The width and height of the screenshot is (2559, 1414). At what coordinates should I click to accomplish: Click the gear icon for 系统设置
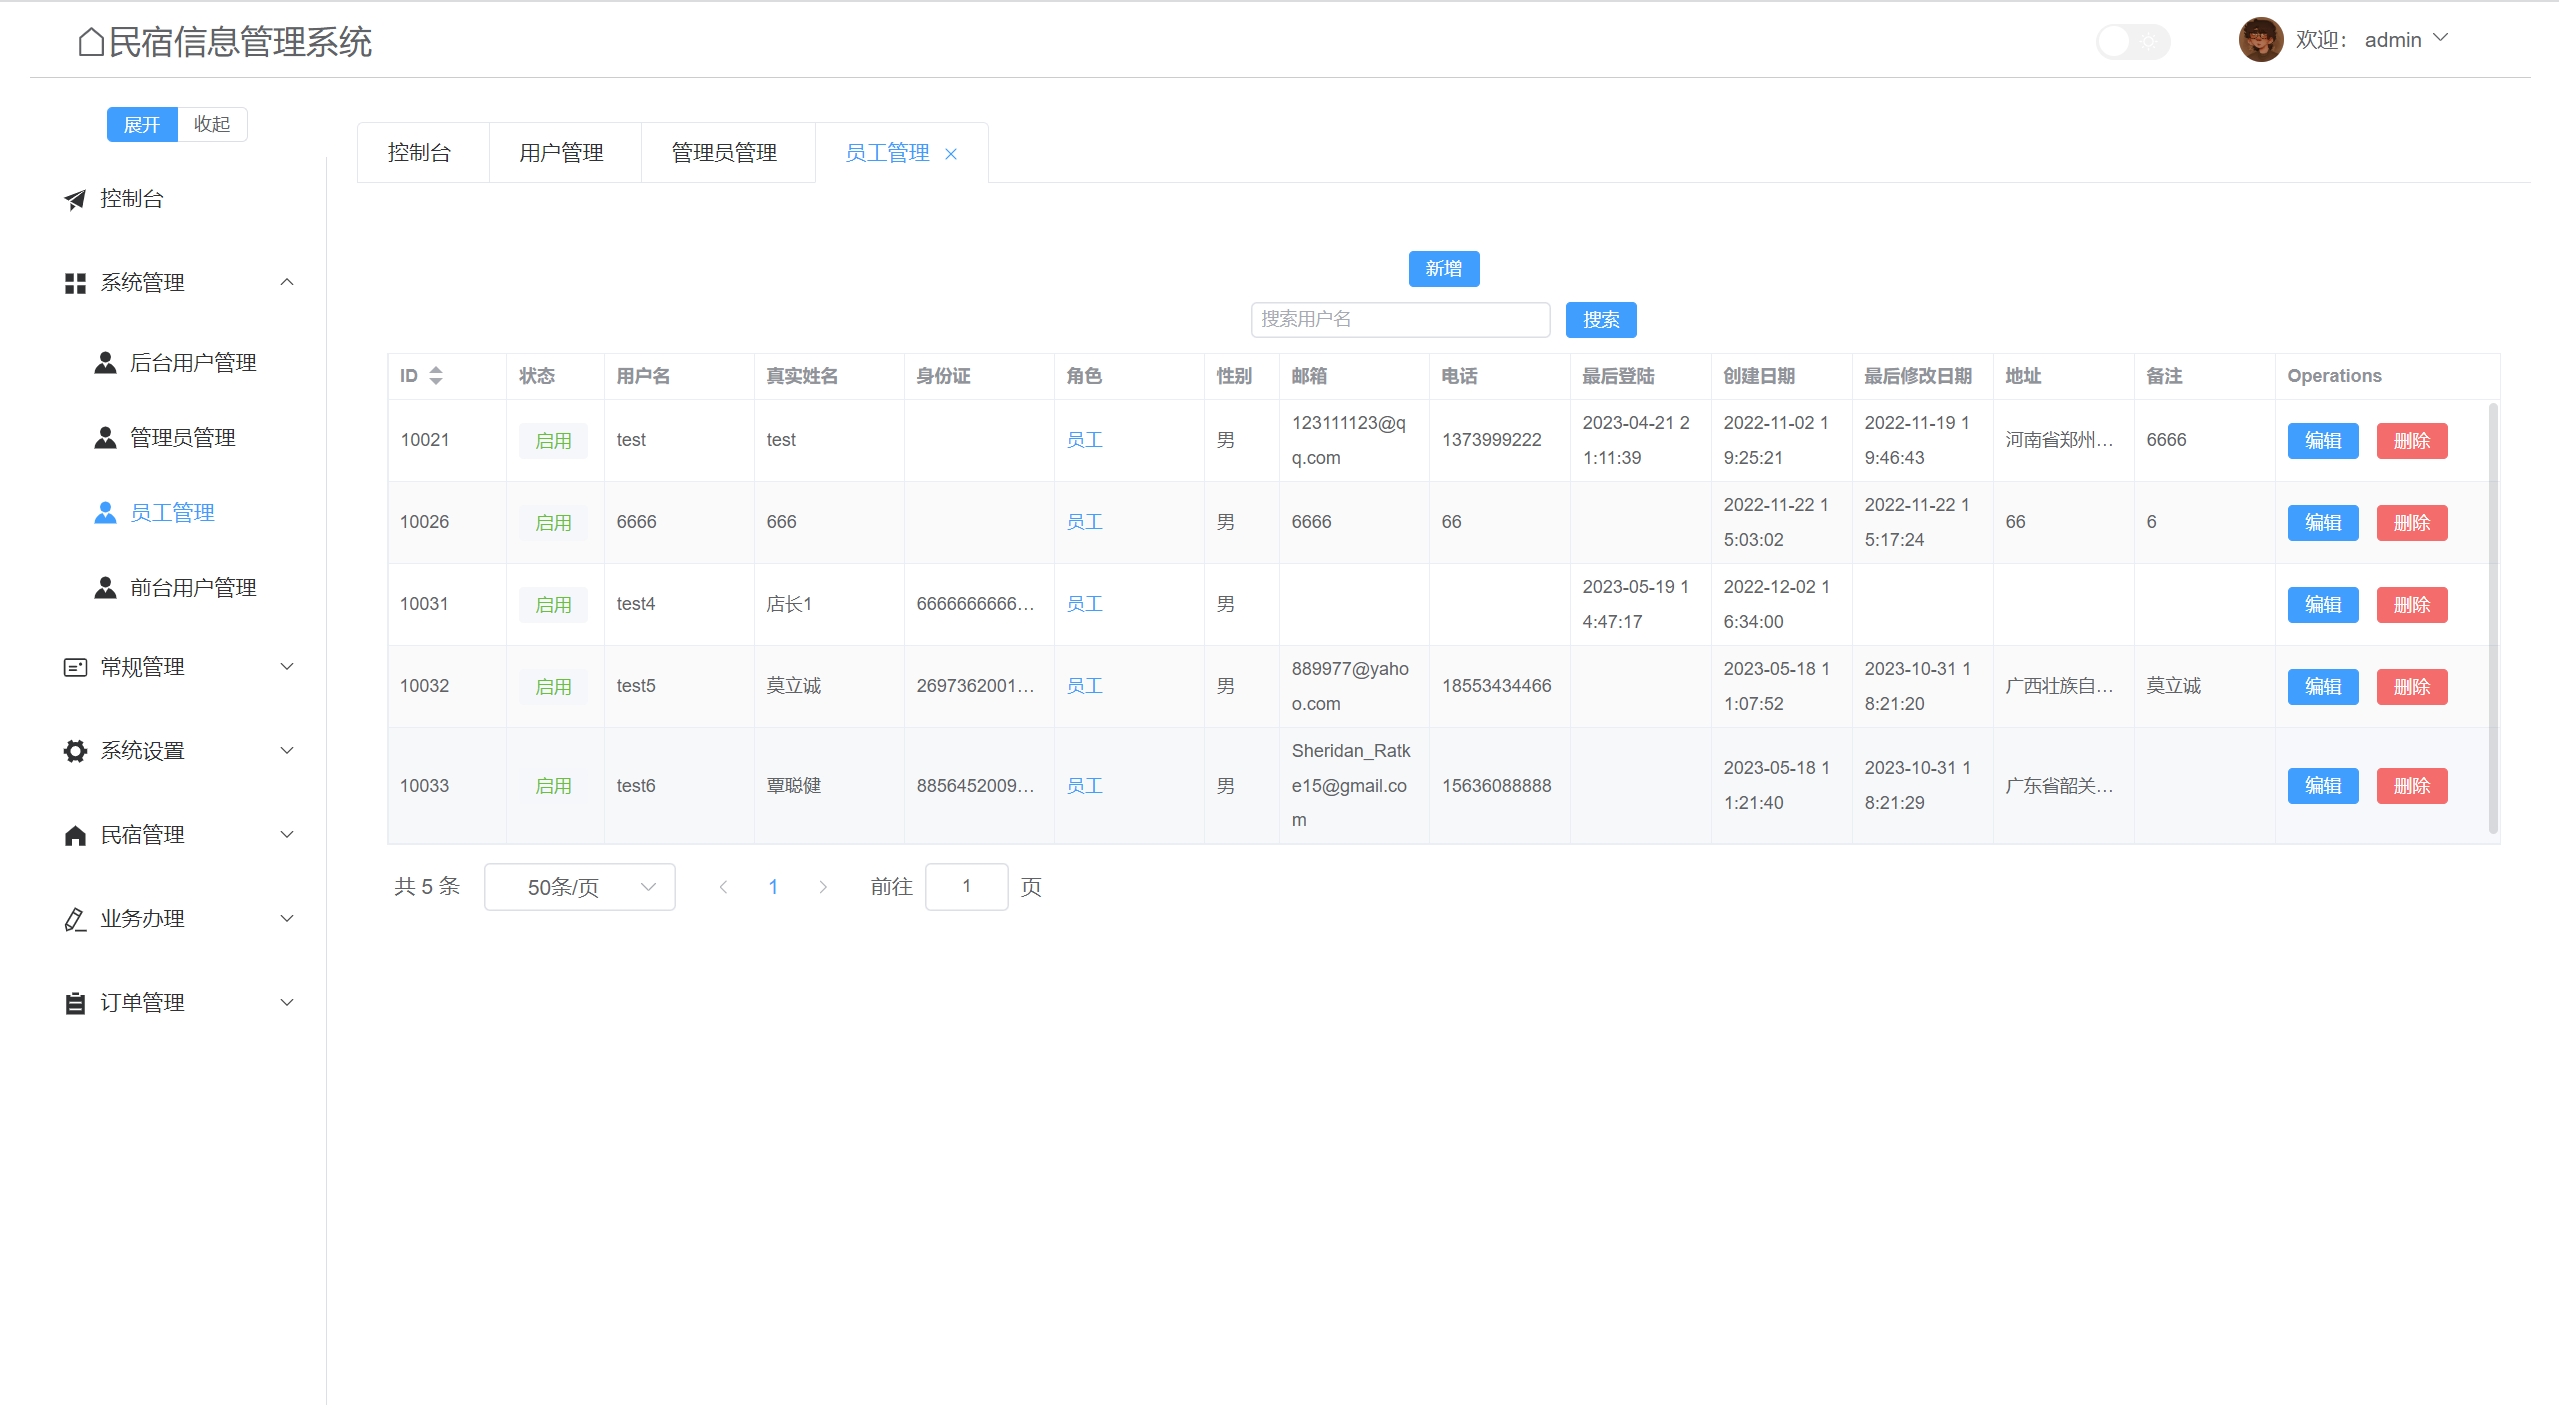tap(75, 751)
